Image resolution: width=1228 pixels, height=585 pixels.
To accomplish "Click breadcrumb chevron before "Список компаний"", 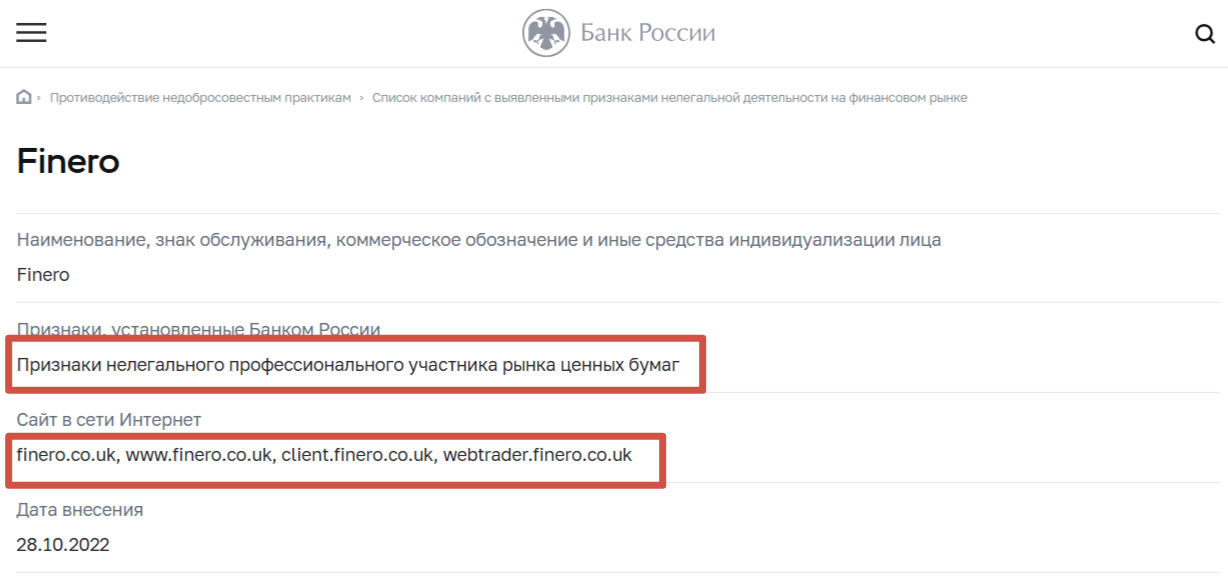I will (362, 98).
